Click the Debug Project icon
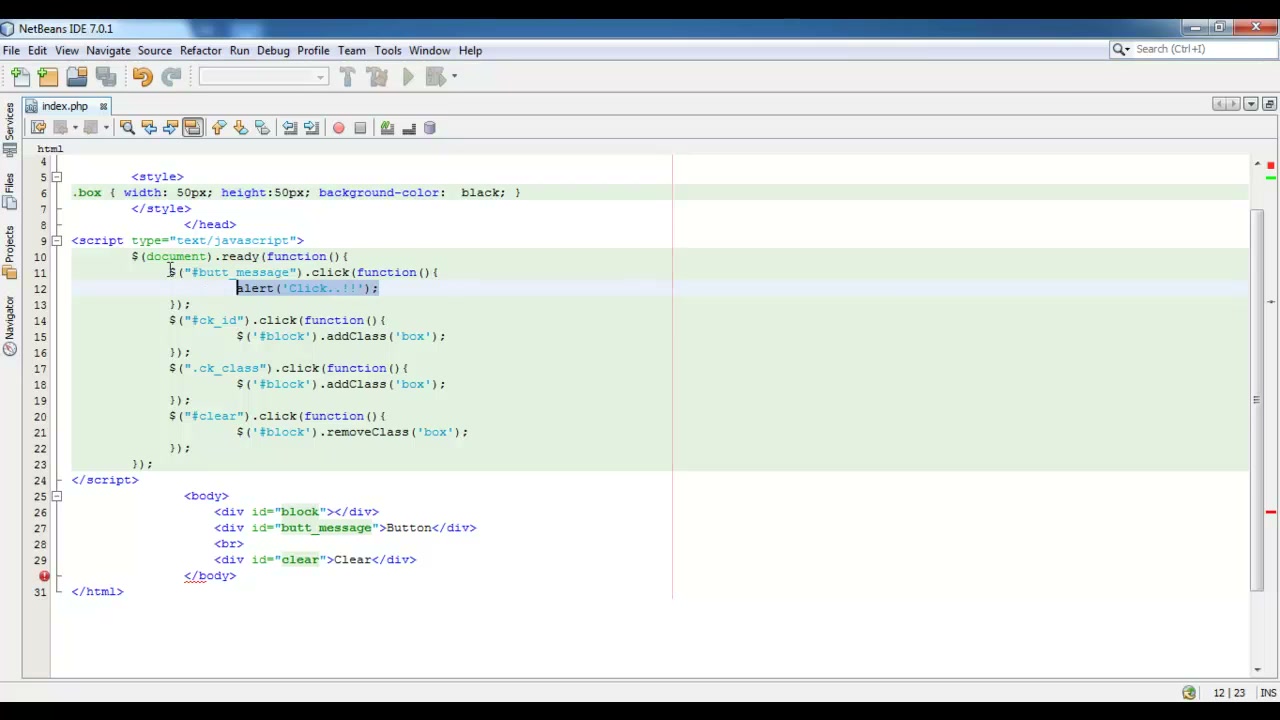 click(x=435, y=77)
